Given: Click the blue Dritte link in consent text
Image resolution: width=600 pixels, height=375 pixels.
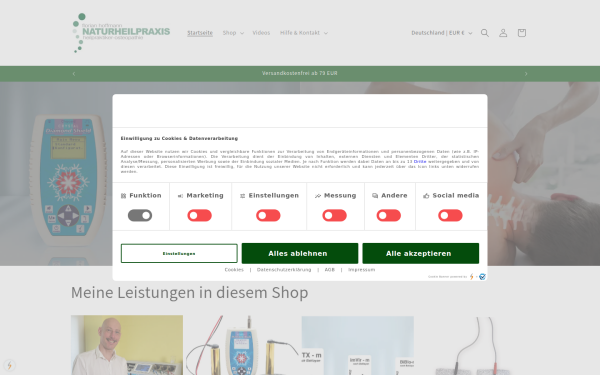Looking at the screenshot, I should tap(420, 161).
